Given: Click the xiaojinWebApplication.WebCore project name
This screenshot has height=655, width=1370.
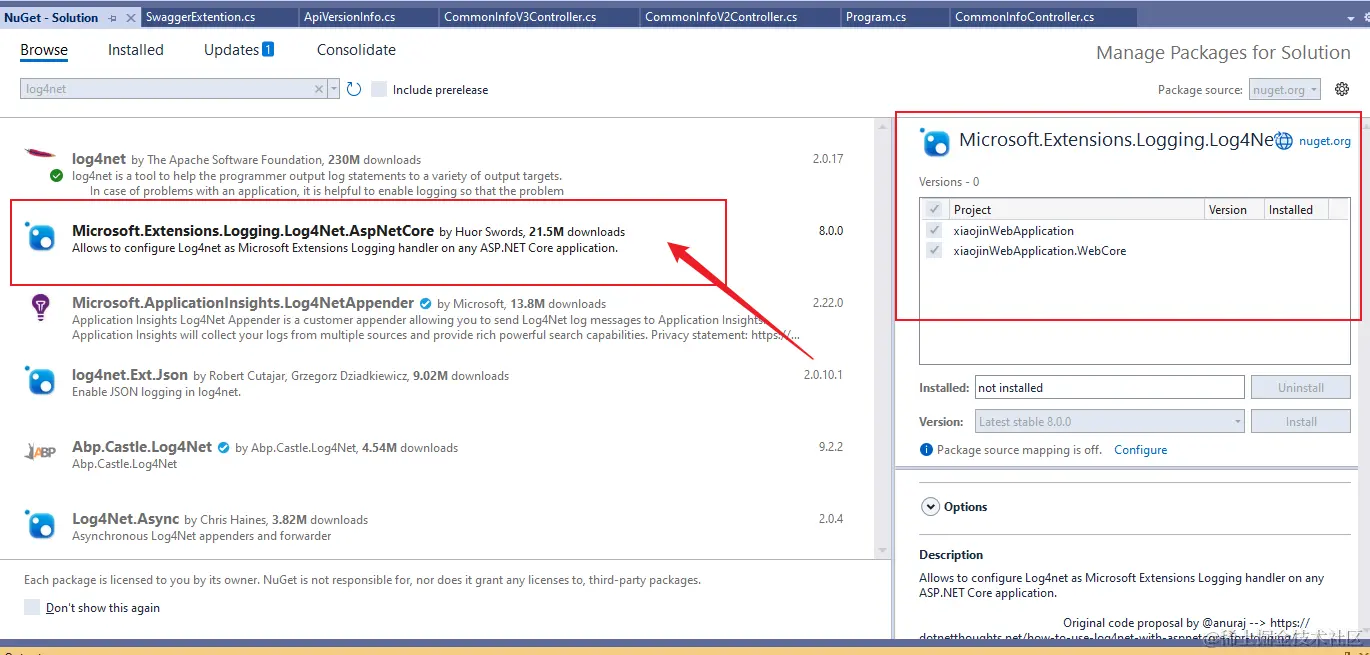Looking at the screenshot, I should [x=1040, y=250].
